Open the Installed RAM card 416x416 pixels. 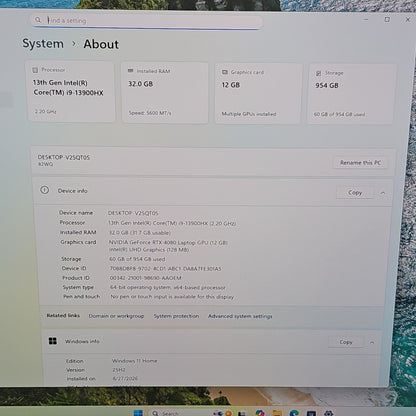click(165, 92)
